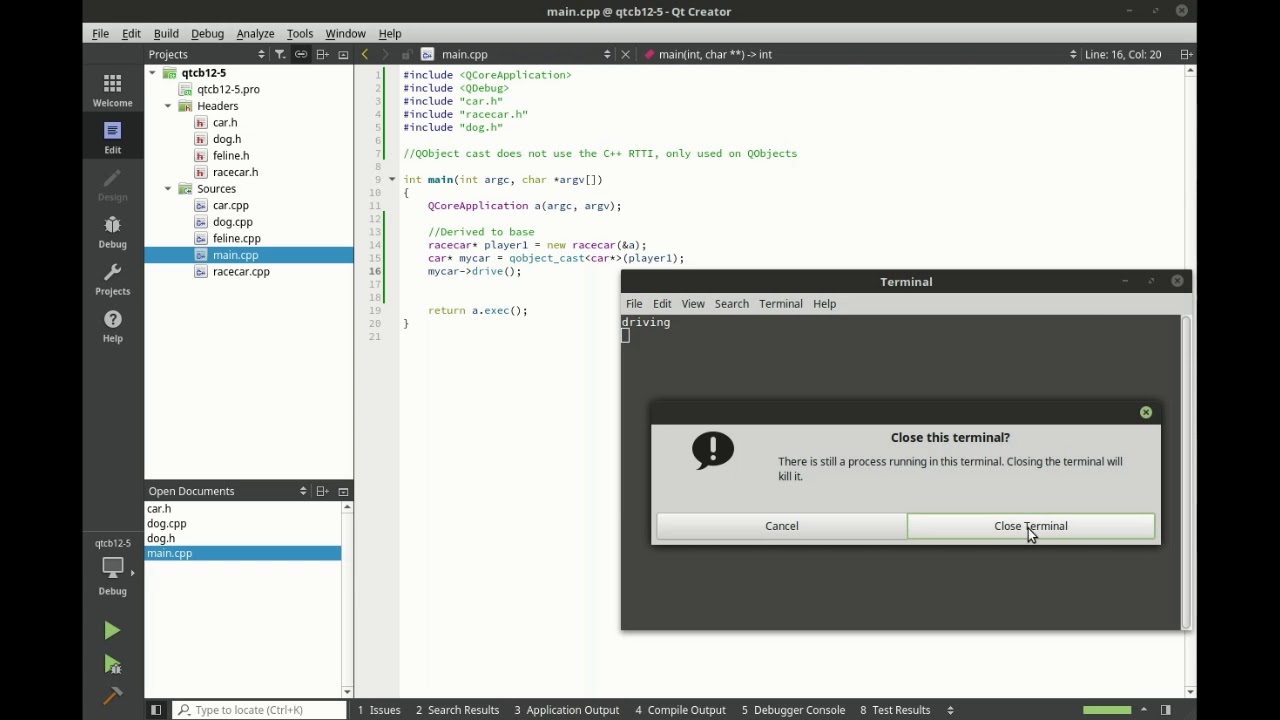Screen dimensions: 1280x720
Task: Synchronize with editor link icon
Action: tap(301, 54)
